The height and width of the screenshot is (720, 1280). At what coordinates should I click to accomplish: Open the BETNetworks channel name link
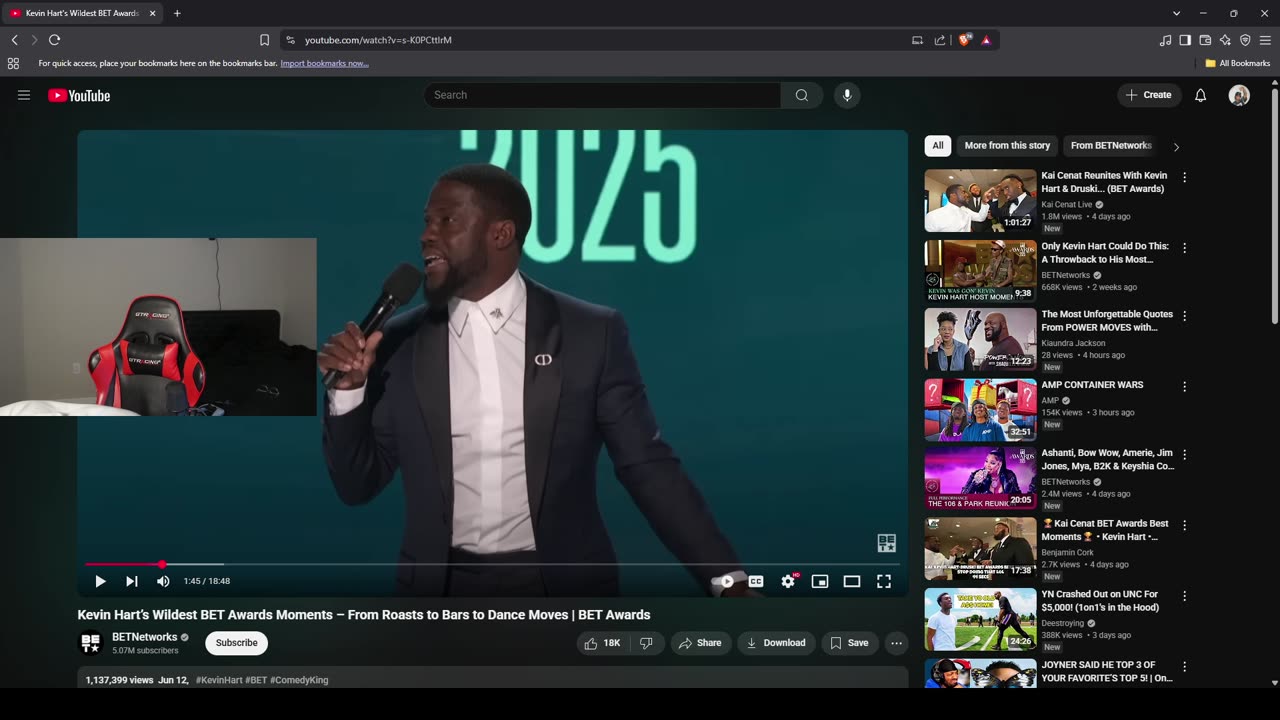pyautogui.click(x=145, y=637)
